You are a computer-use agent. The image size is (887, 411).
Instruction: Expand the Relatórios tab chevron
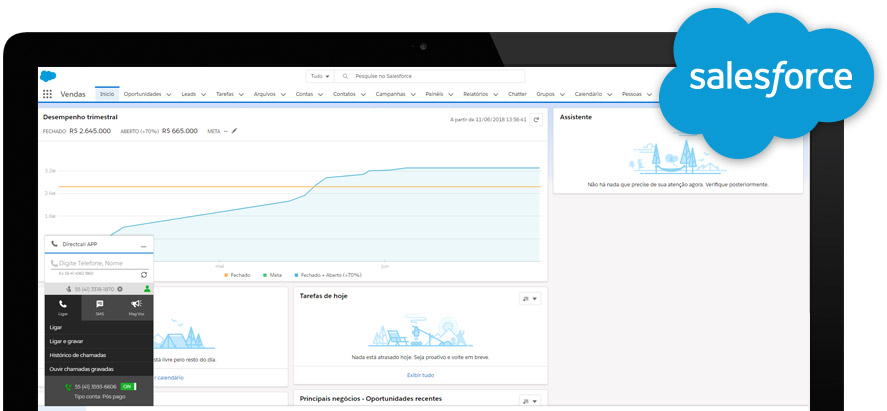[x=496, y=94]
